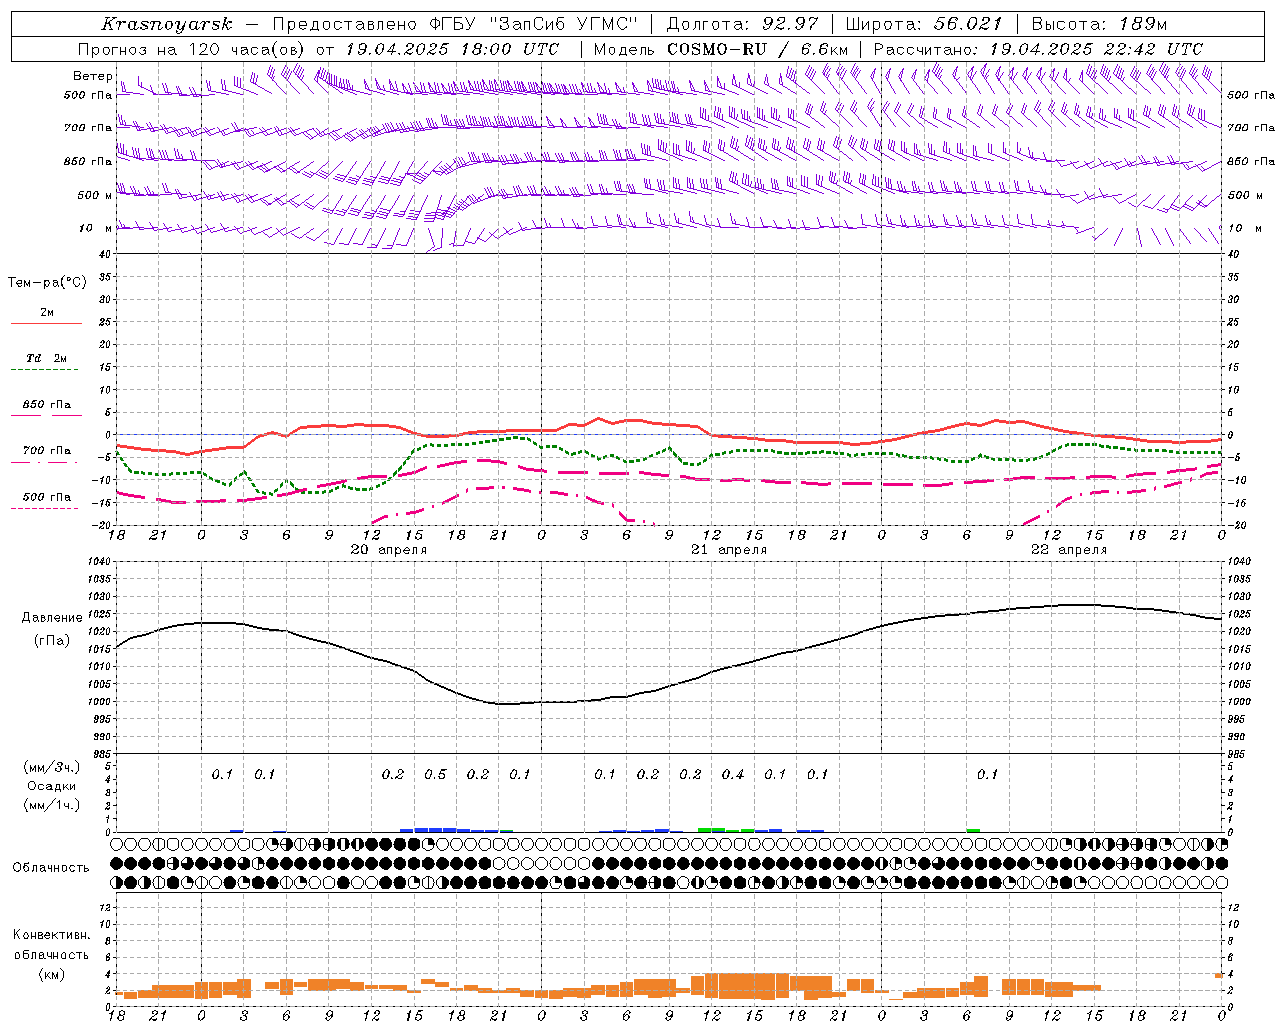
Task: Click the 'Высота: 189м' elevation value
Action: 1099,24
